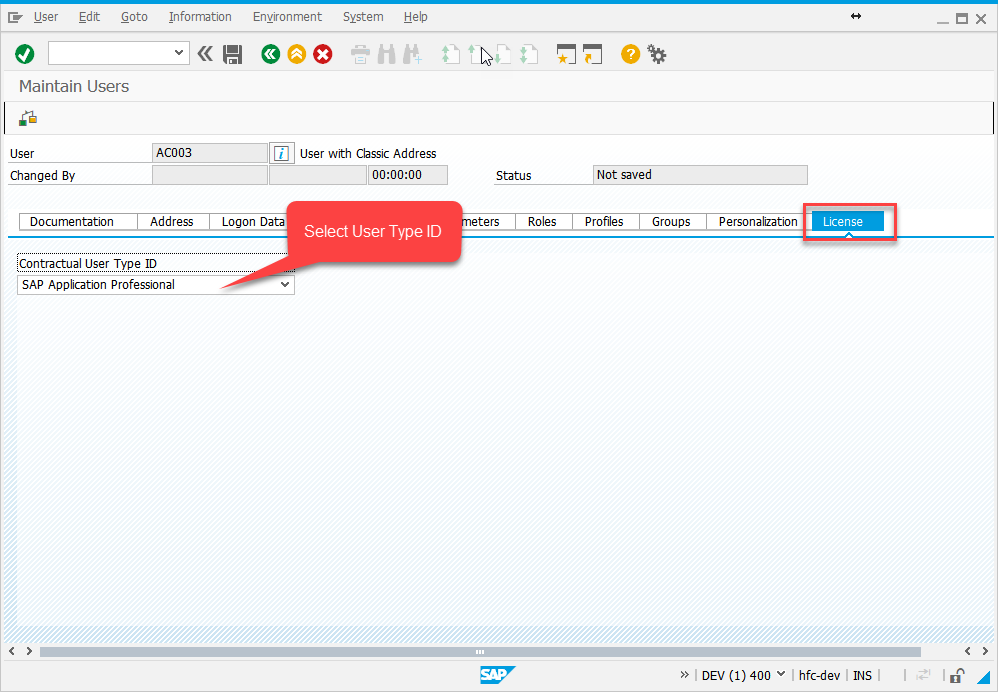
Task: Exit the transaction with the yellow up-arrows icon
Action: (297, 54)
